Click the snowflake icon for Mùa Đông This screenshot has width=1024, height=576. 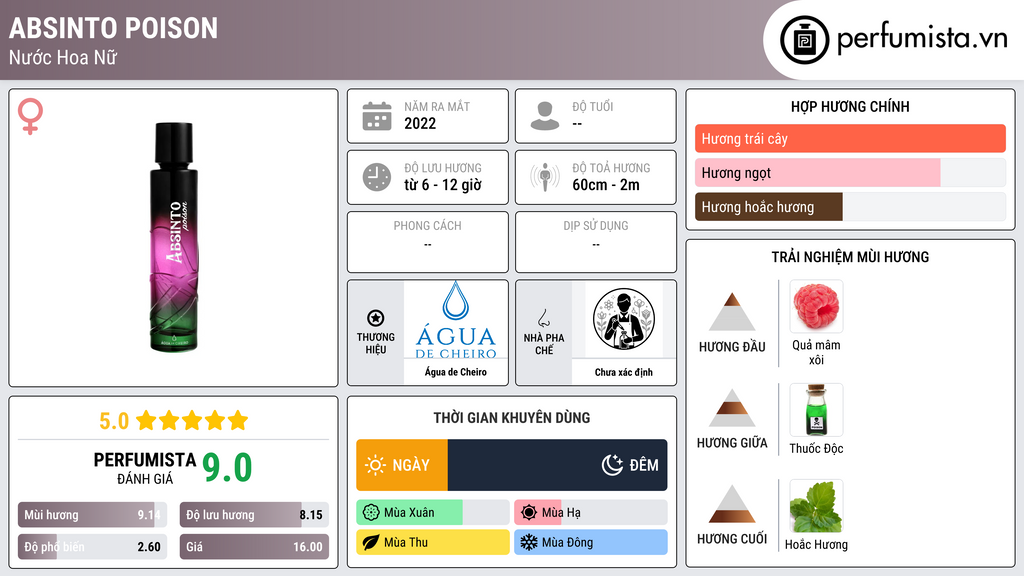(x=529, y=542)
